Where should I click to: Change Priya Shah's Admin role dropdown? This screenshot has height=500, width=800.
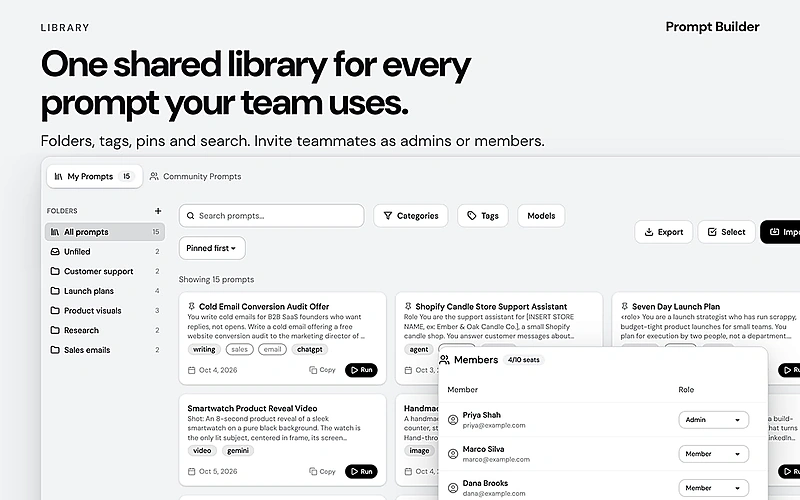pyautogui.click(x=713, y=420)
